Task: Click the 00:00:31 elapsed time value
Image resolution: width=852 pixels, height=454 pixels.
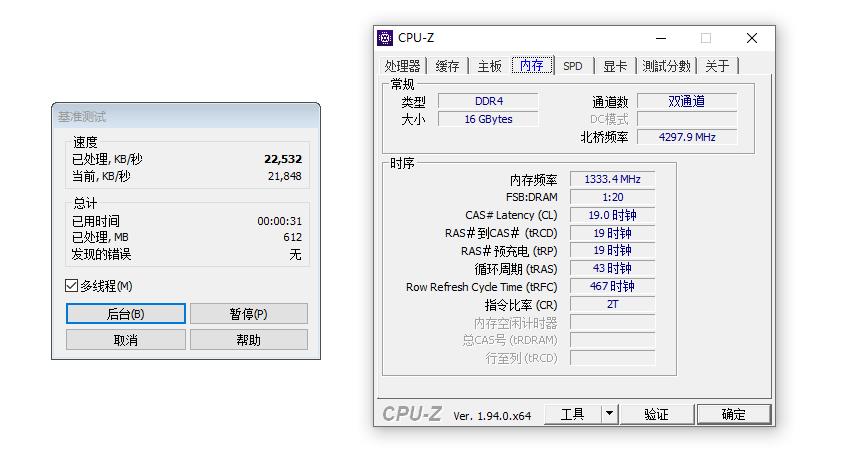Action: pyautogui.click(x=279, y=221)
